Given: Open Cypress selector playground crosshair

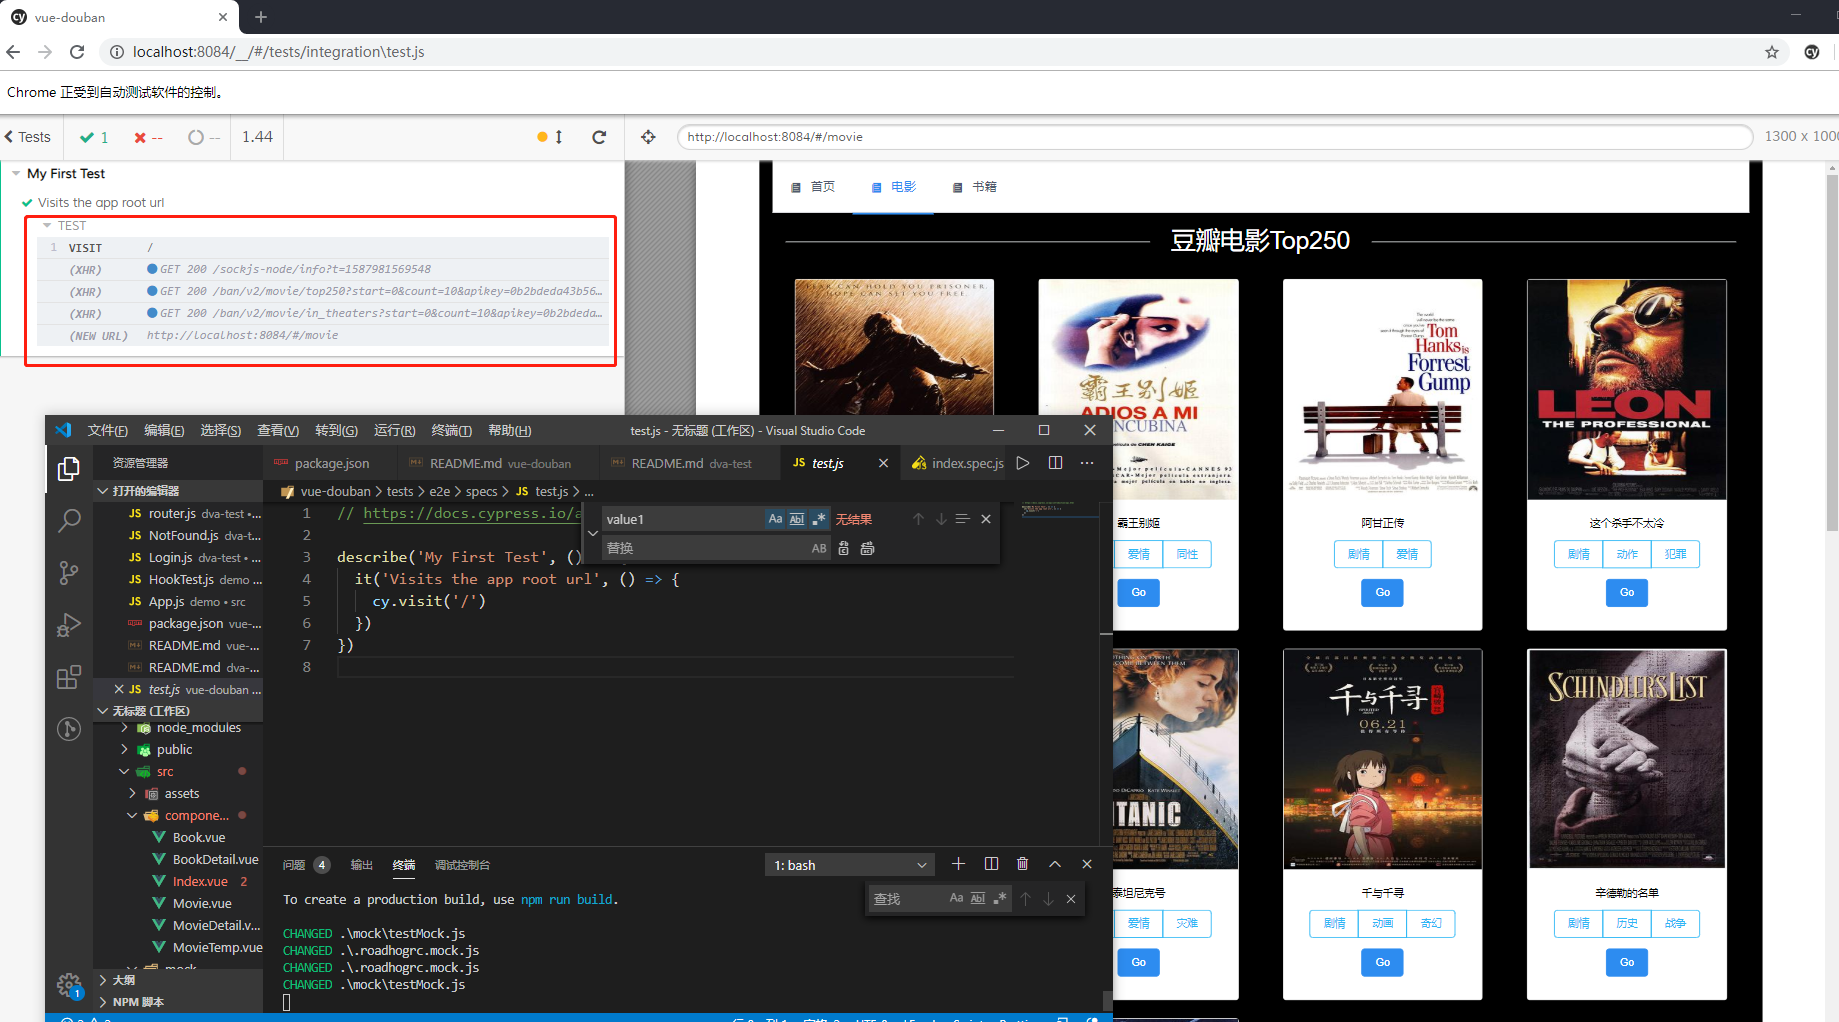Looking at the screenshot, I should tap(648, 137).
